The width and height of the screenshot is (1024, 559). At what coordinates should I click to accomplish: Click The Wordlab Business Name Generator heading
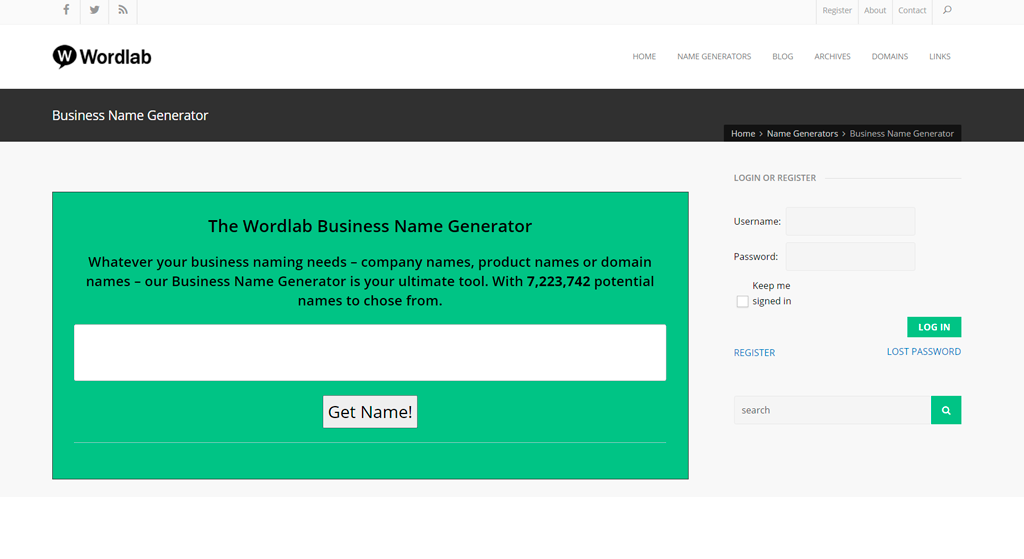pyautogui.click(x=370, y=226)
